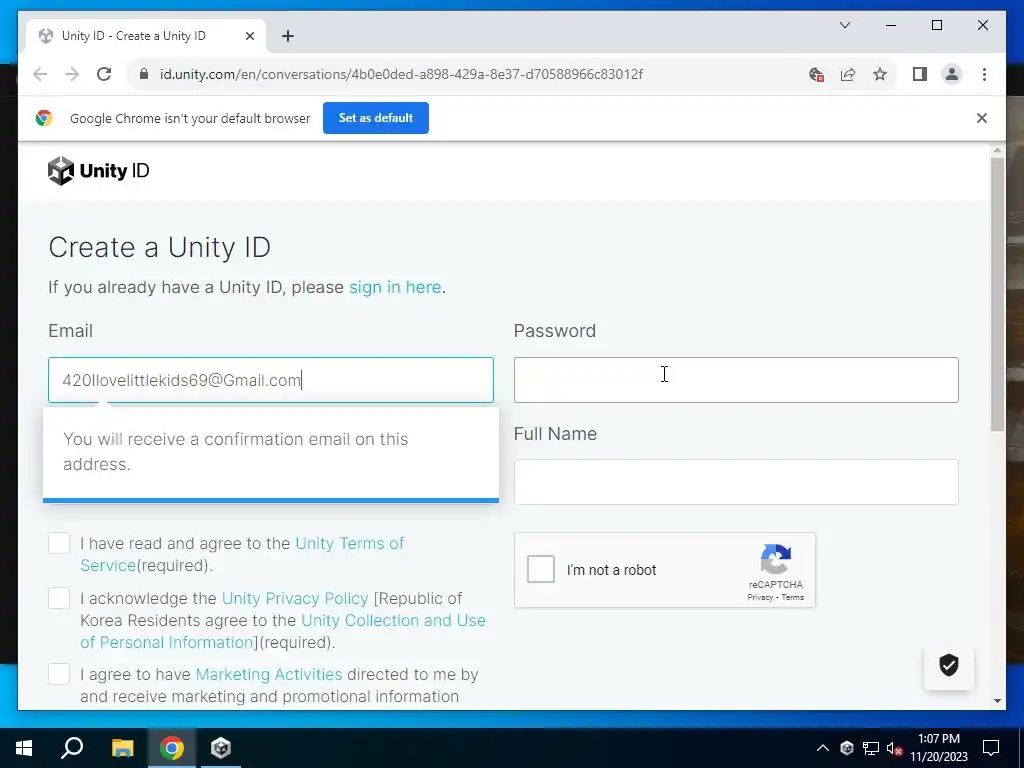Open the Chrome profile avatar
The width and height of the screenshot is (1024, 768).
(x=952, y=74)
